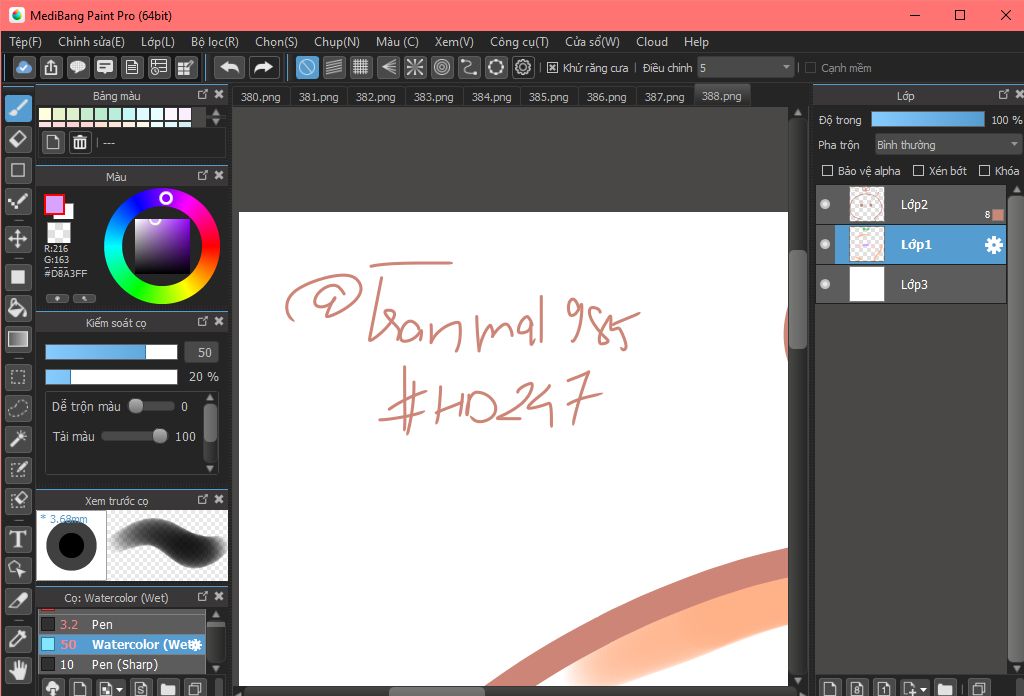Open the Tệp(F) menu

pyautogui.click(x=25, y=42)
